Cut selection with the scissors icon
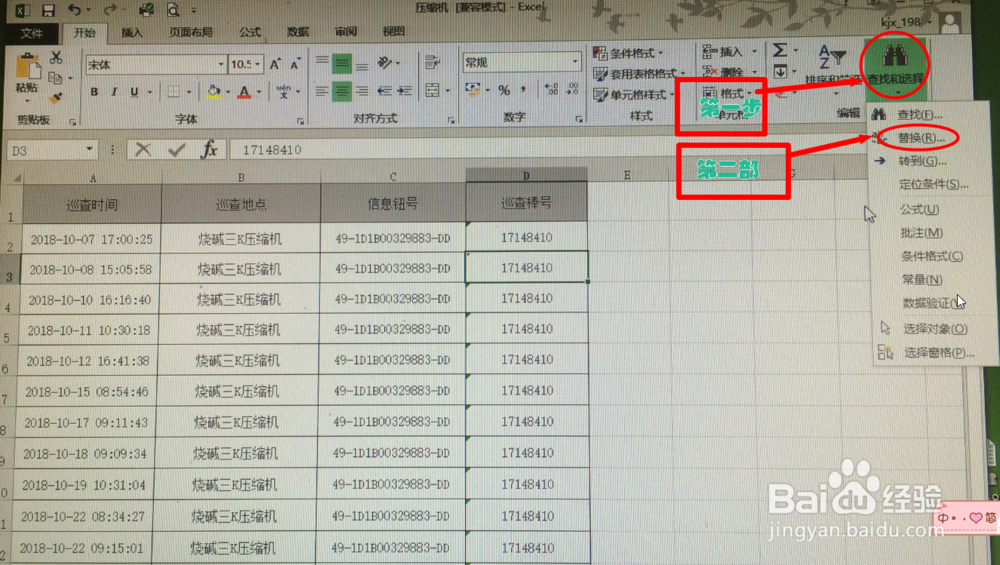 tap(56, 57)
